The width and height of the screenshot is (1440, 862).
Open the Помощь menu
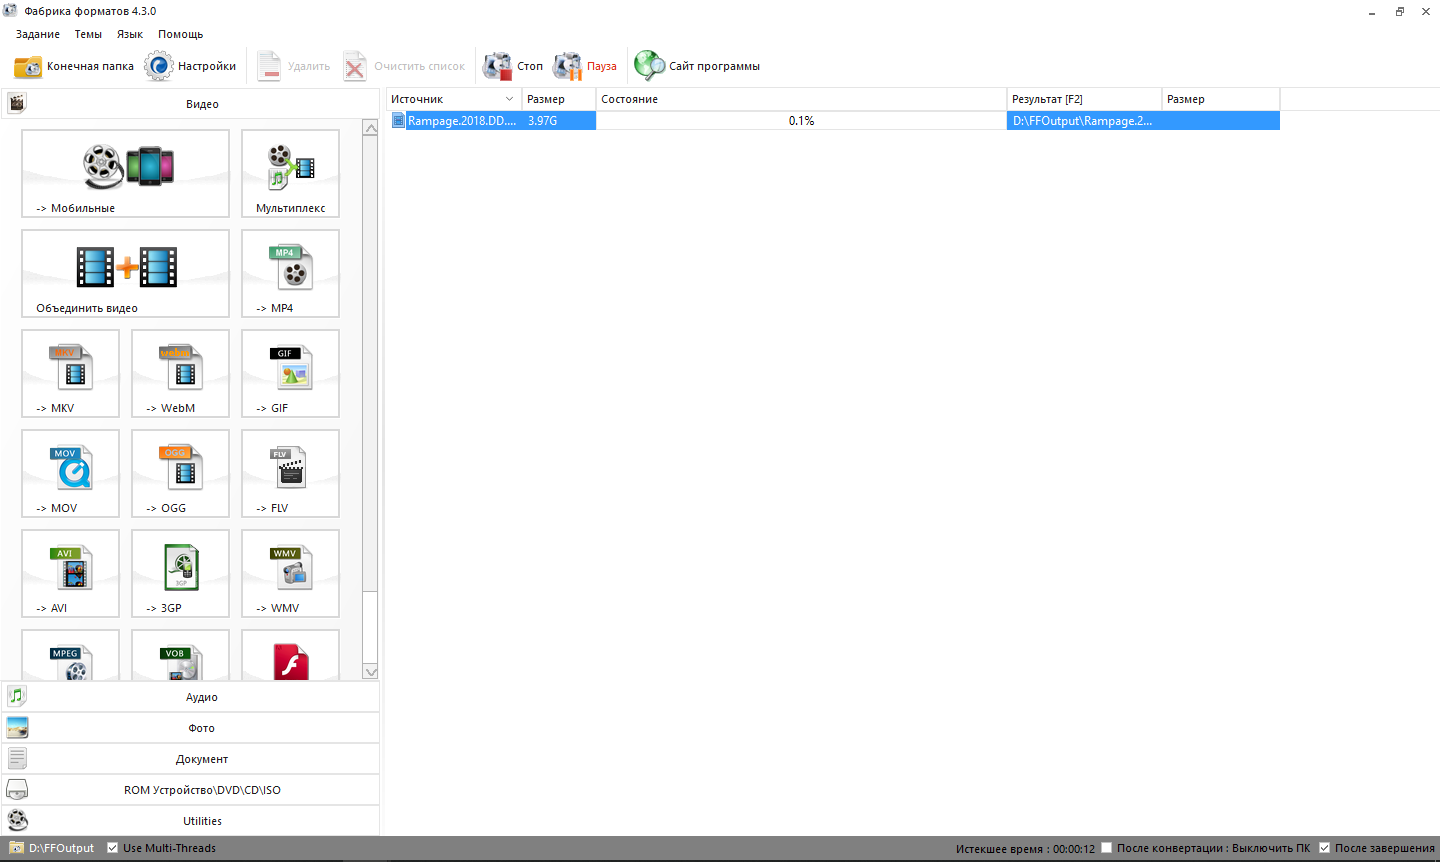tap(181, 34)
